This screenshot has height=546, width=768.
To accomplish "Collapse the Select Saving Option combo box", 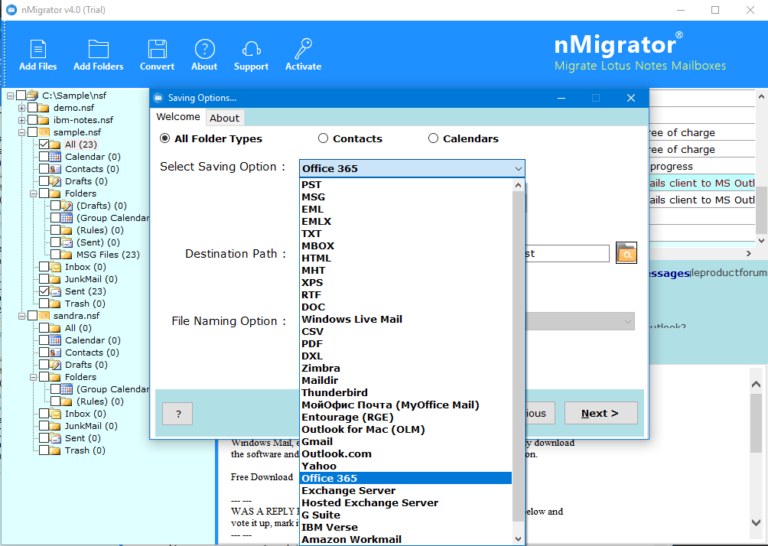I will click(x=518, y=169).
